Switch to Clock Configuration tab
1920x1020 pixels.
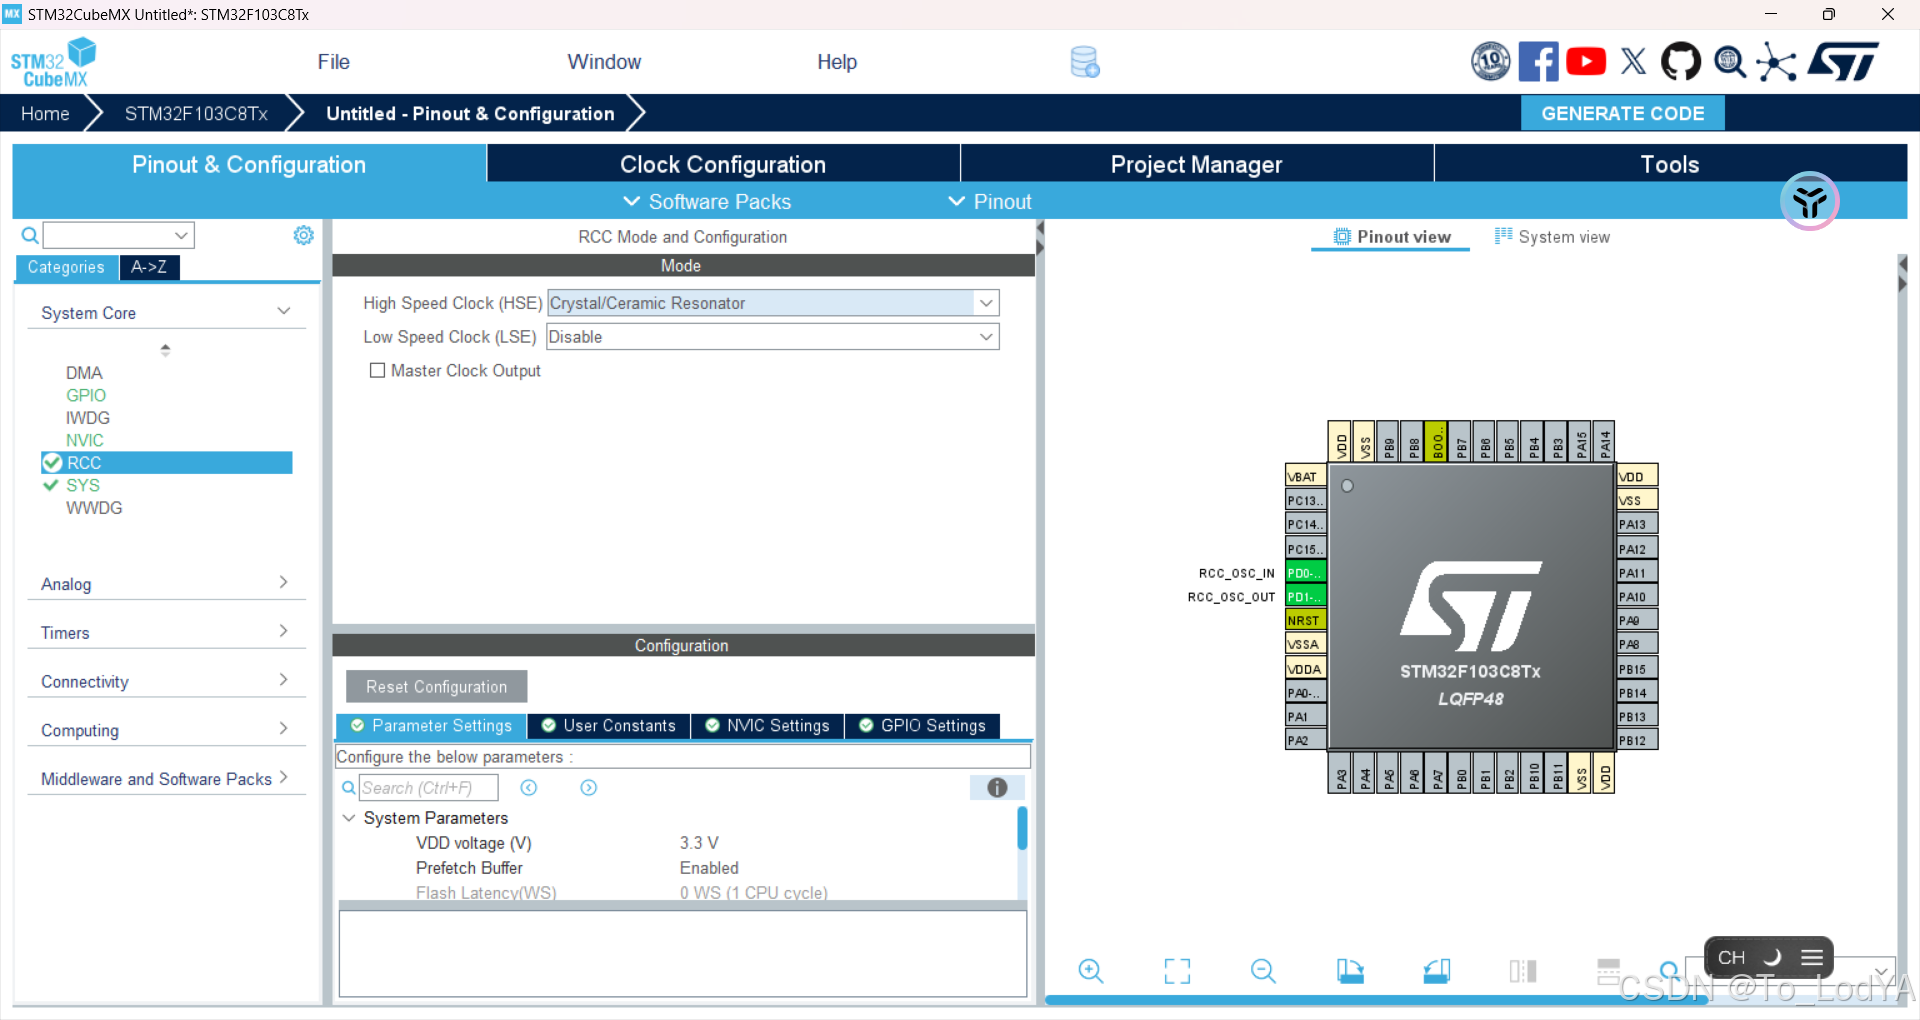click(723, 164)
